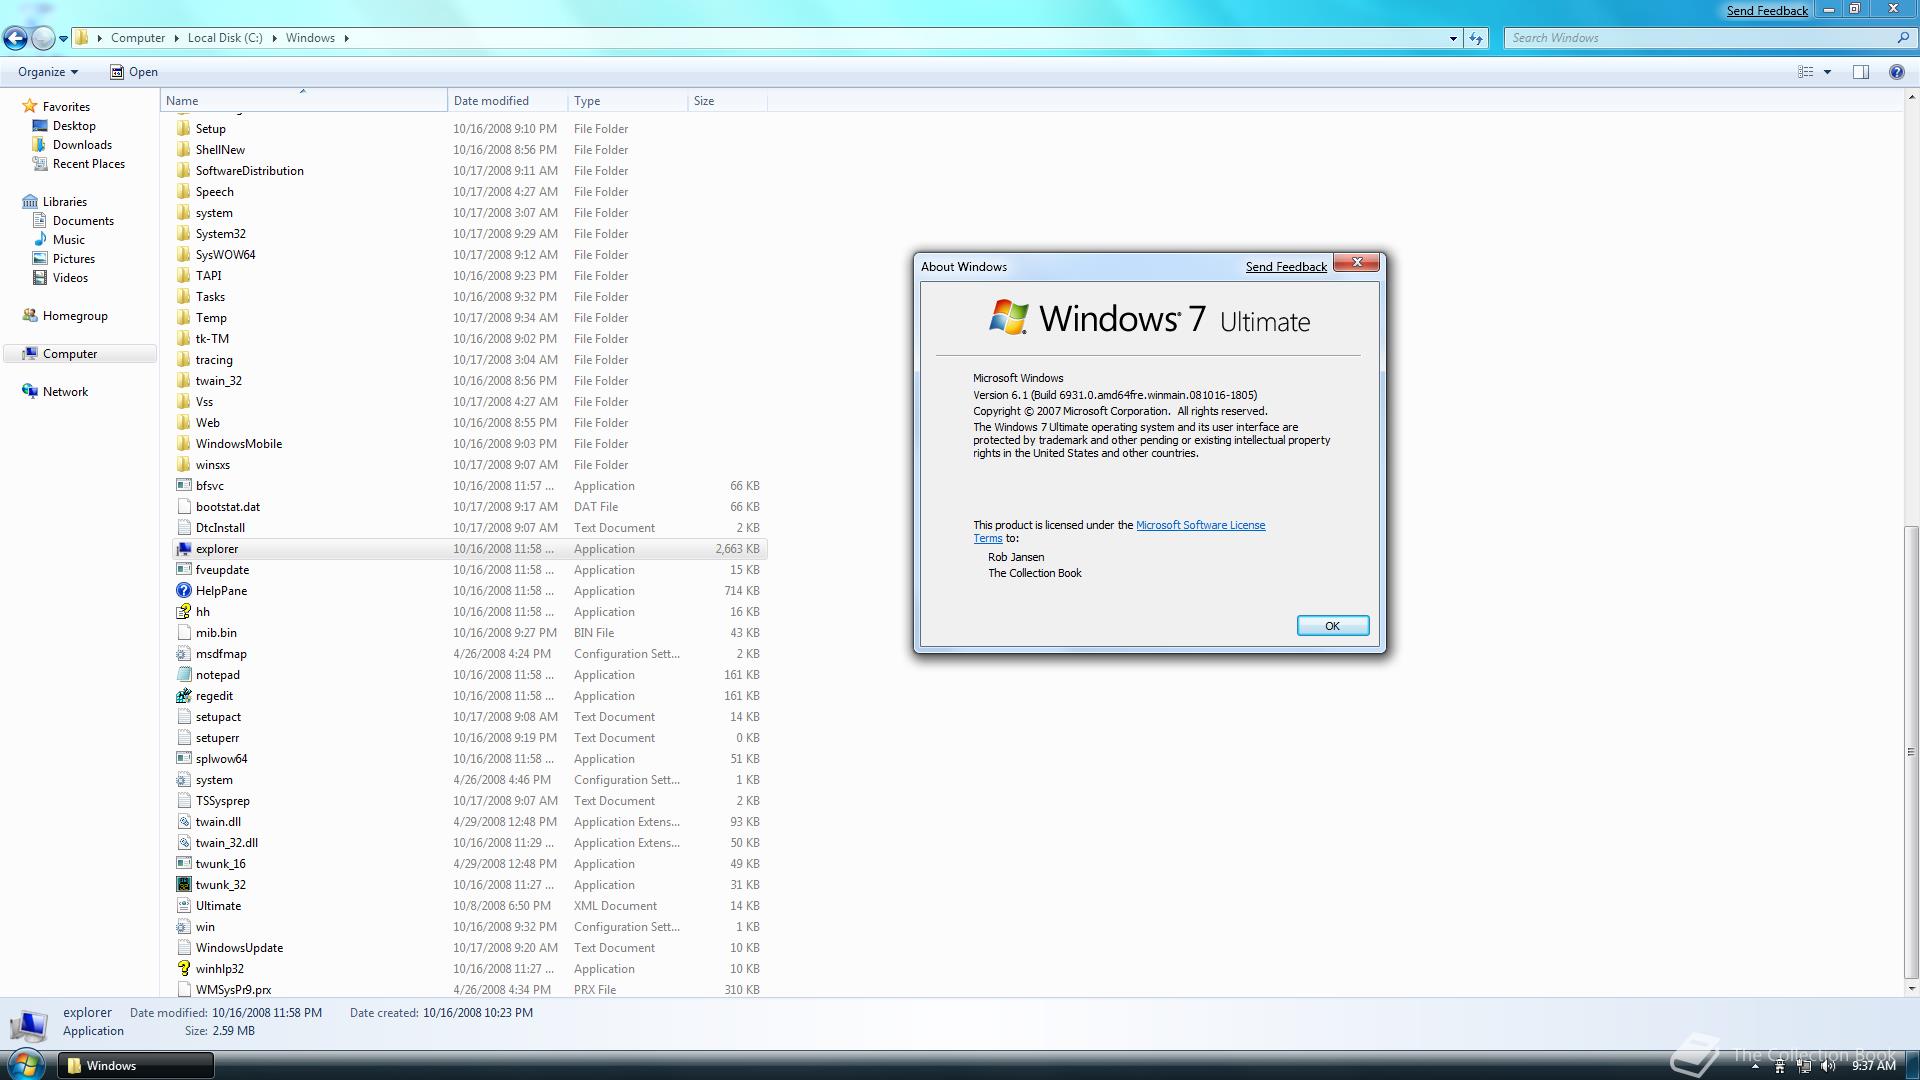1920x1080 pixels.
Task: Expand the arrow after Computer in breadcrumb
Action: pyautogui.click(x=177, y=38)
